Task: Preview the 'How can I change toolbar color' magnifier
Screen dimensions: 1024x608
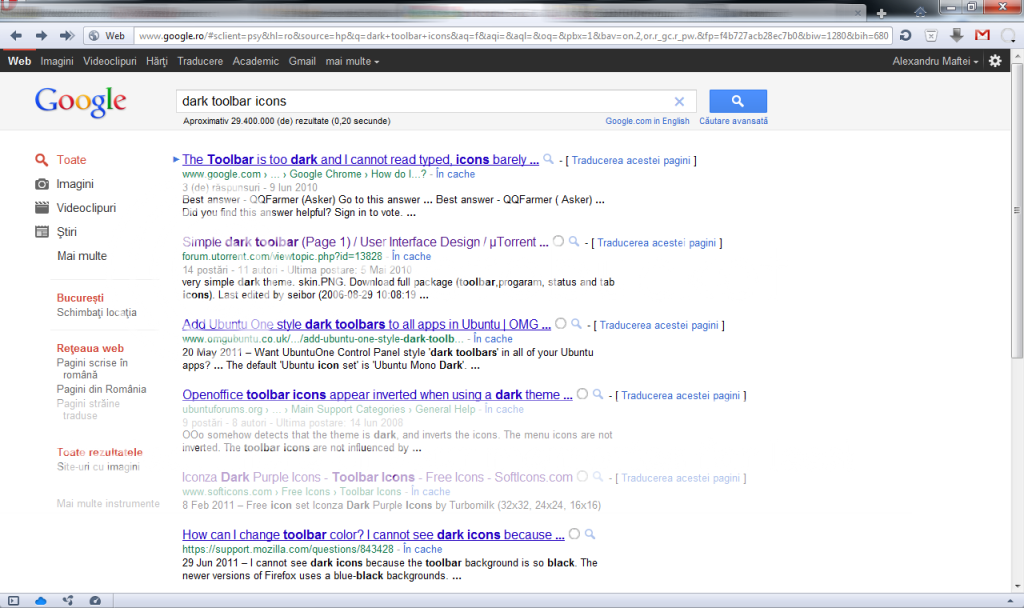Action: 590,534
